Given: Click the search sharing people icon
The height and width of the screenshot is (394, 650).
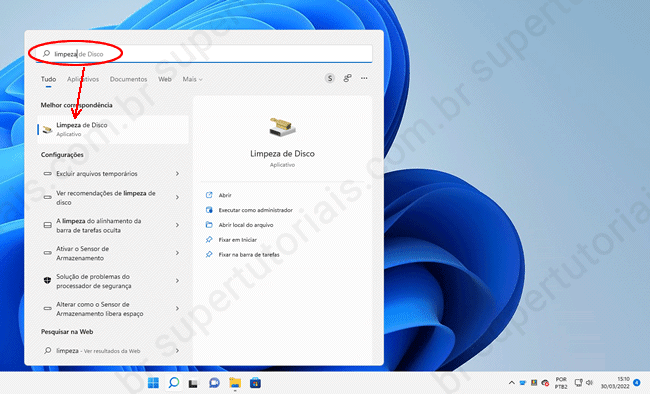Looking at the screenshot, I should tap(347, 78).
